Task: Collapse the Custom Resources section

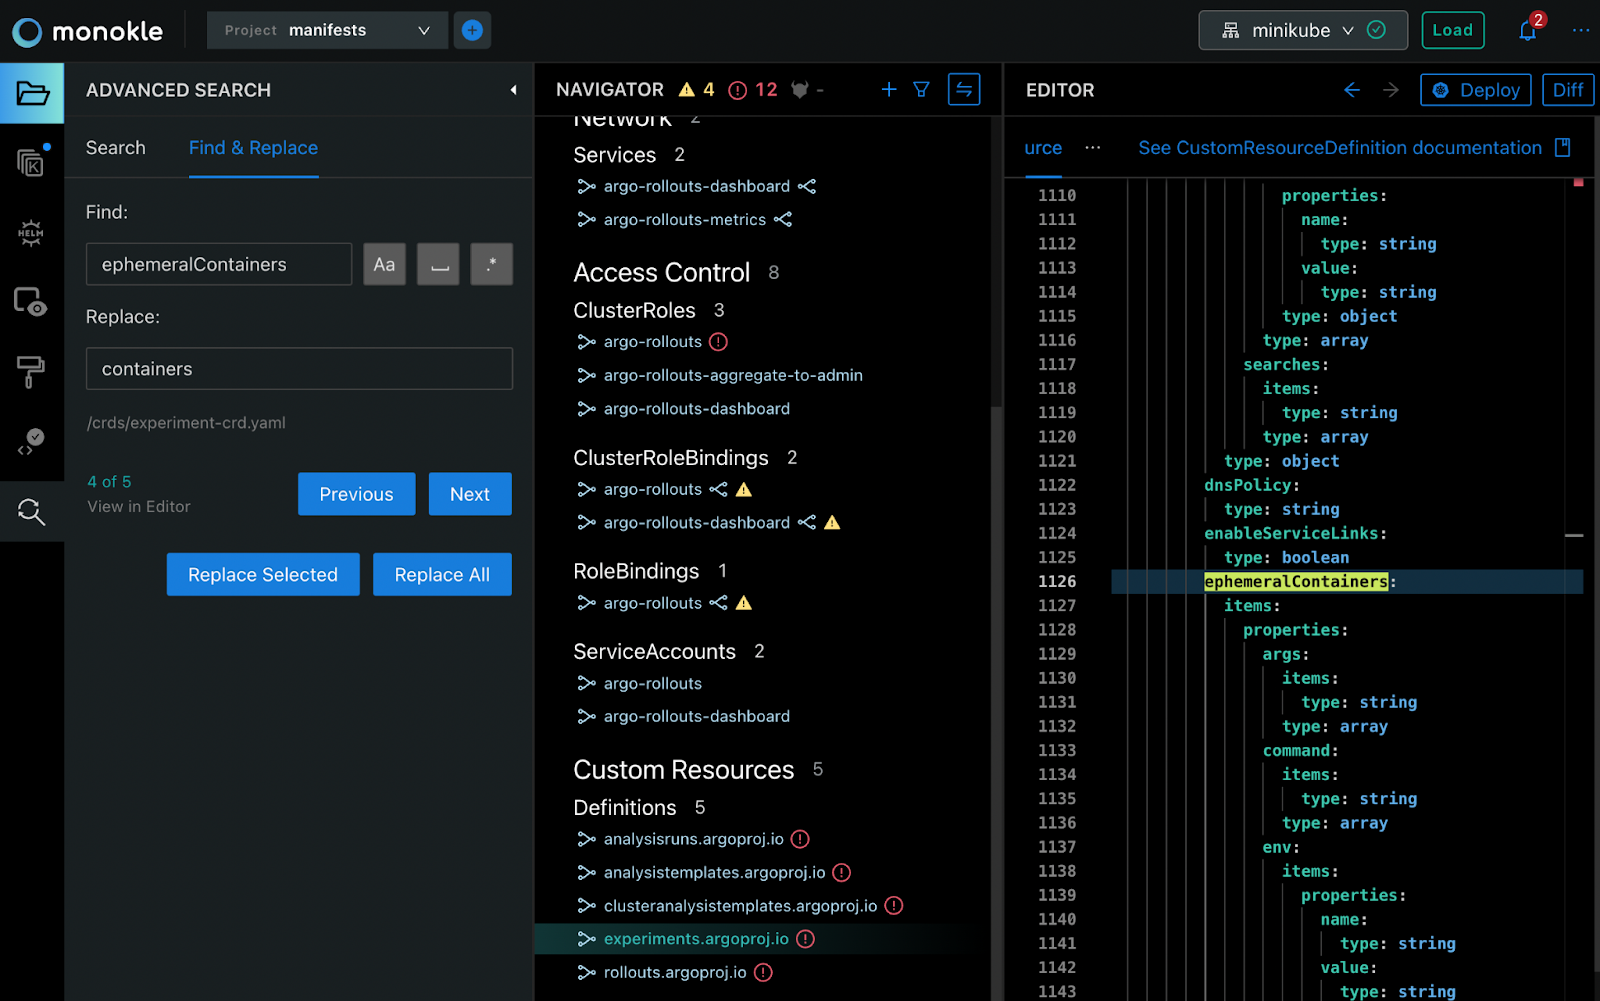Action: (x=684, y=770)
